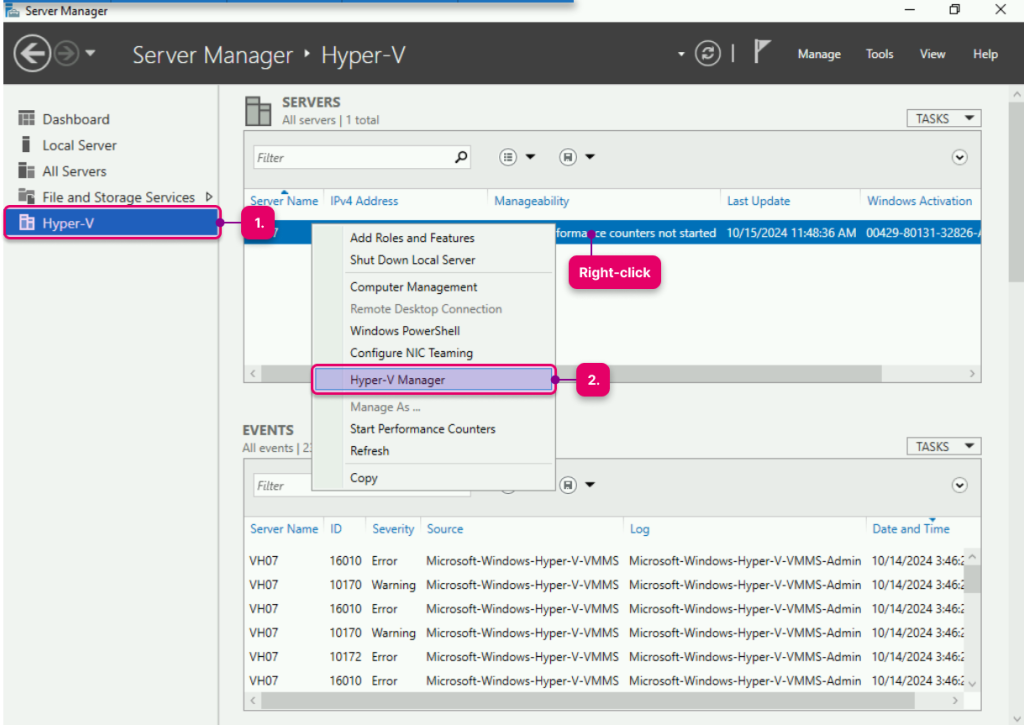Sort by Last Update column header
The image size is (1024, 725).
coord(758,201)
